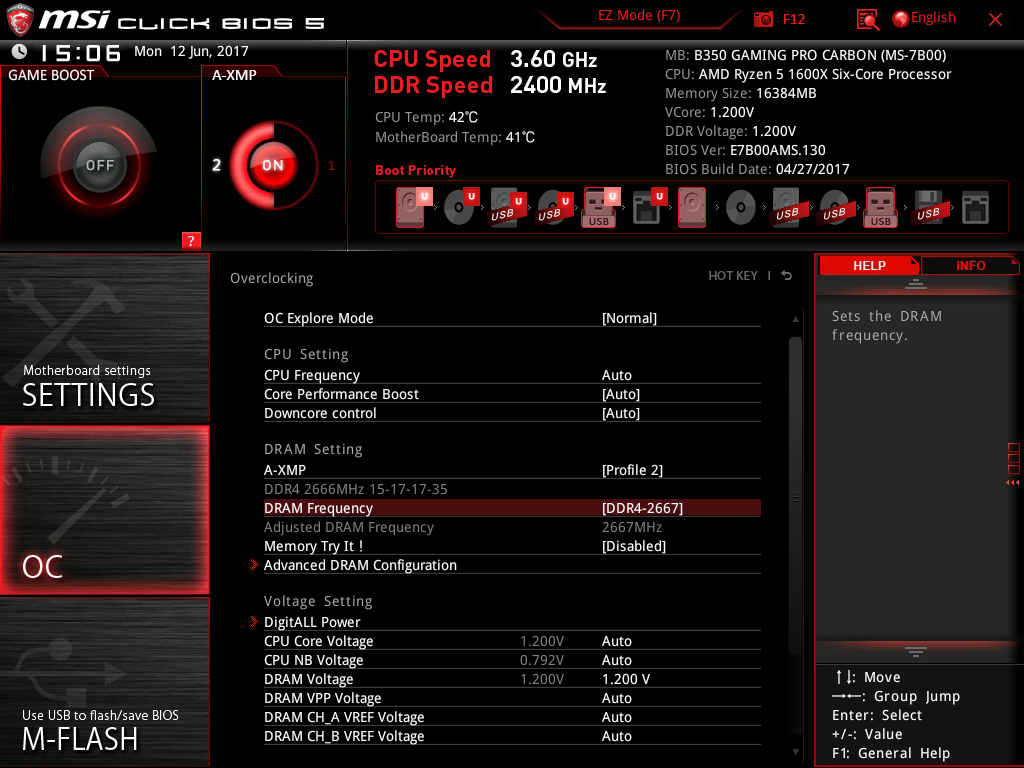Open DRAM Frequency [DDR4-2667] selection
Viewport: 1024px width, 768px height.
coord(512,507)
